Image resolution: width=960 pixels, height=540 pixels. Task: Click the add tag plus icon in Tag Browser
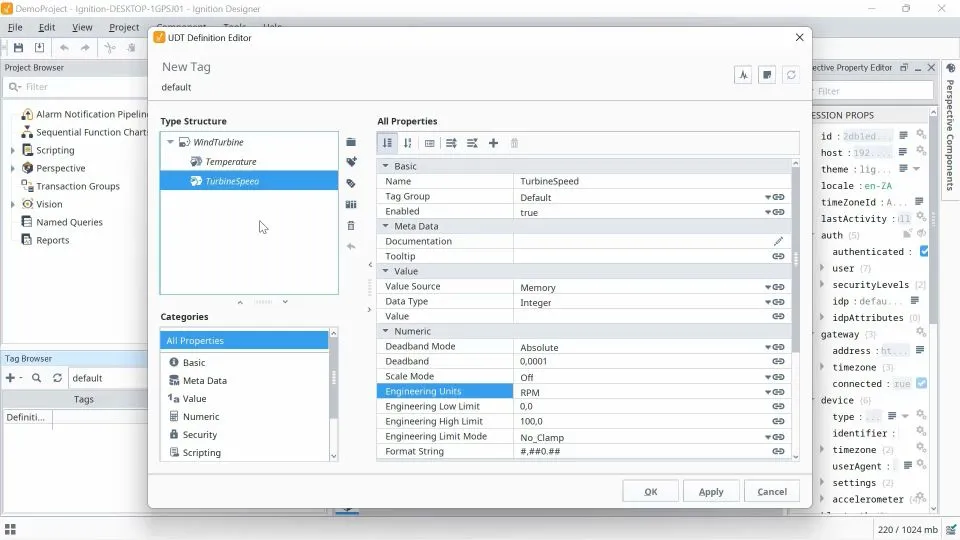coord(10,378)
